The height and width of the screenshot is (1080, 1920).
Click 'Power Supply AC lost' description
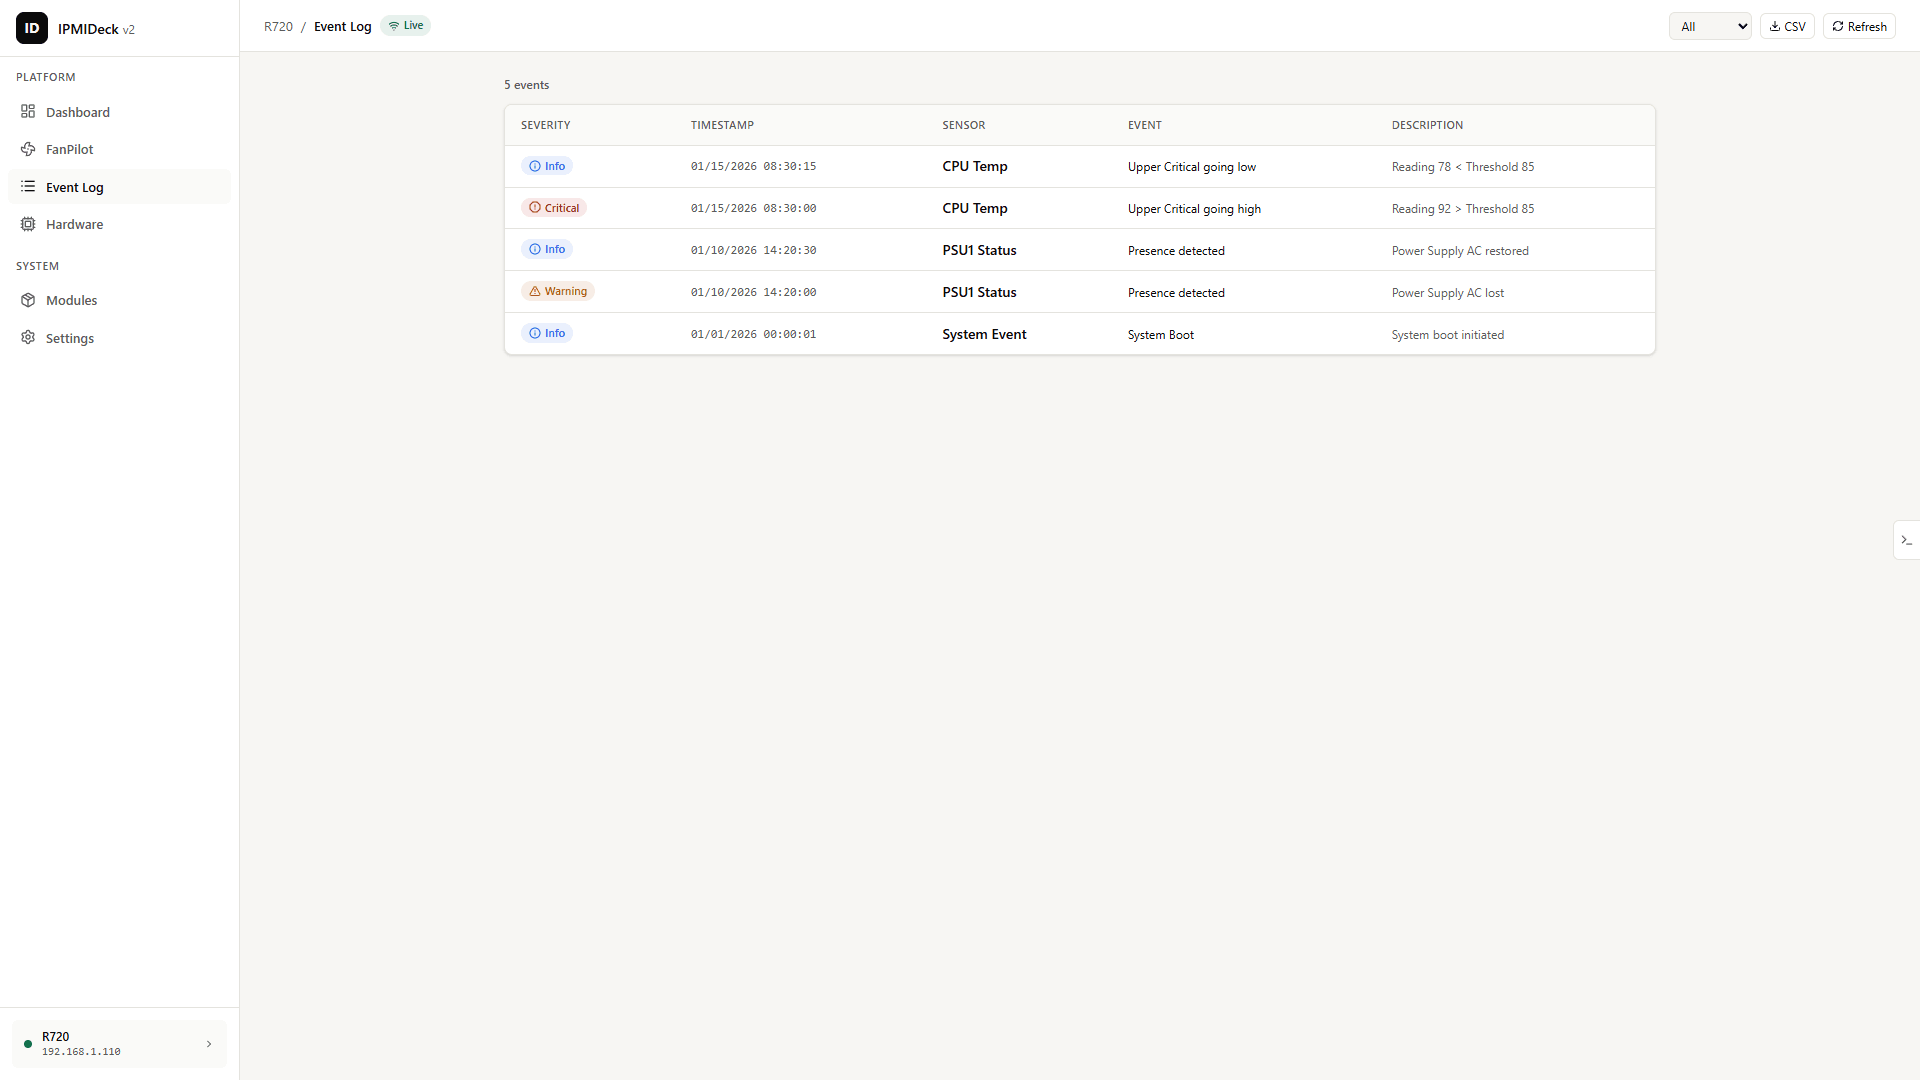1447,293
